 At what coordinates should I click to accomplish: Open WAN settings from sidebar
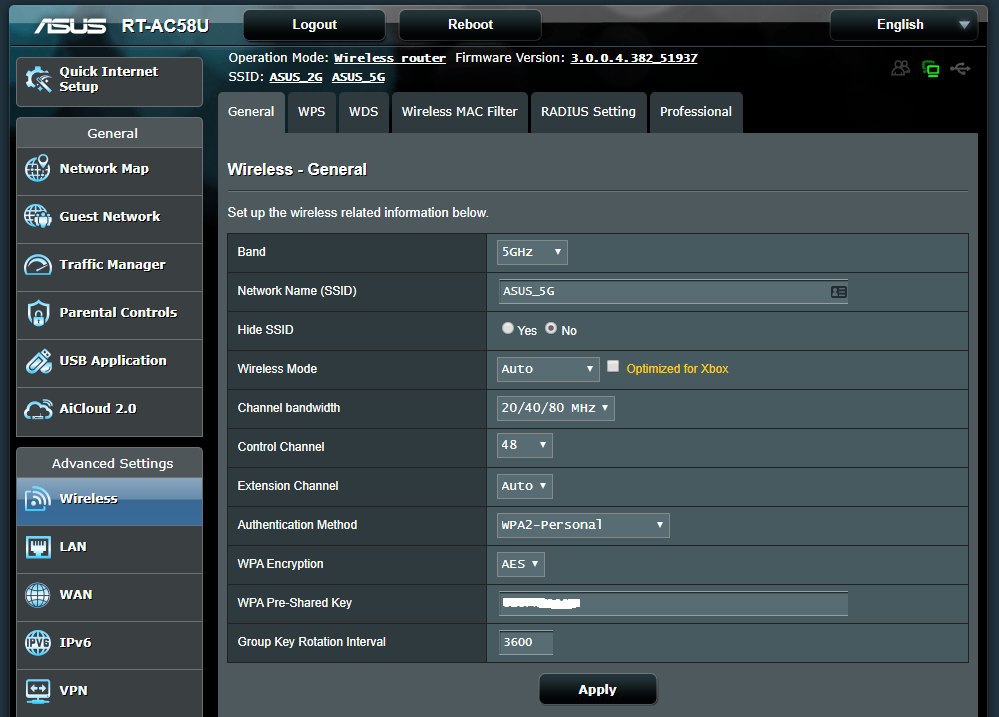point(110,595)
